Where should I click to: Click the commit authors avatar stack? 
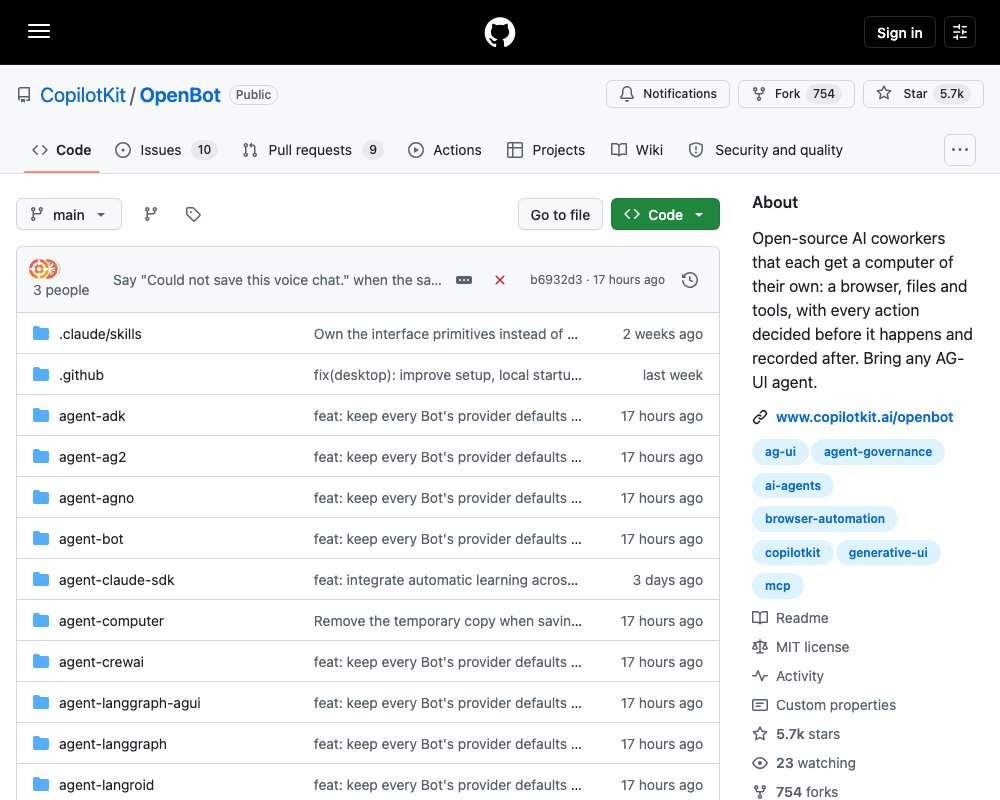43,269
